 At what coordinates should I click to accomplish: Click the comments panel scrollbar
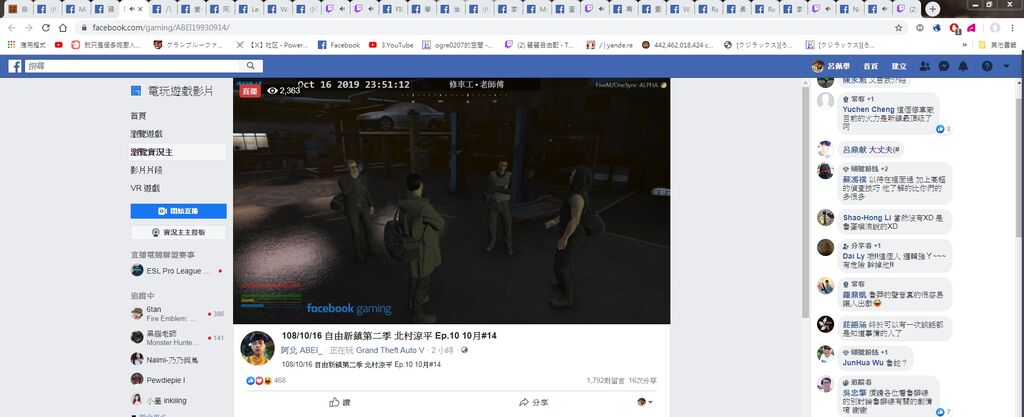(805, 201)
